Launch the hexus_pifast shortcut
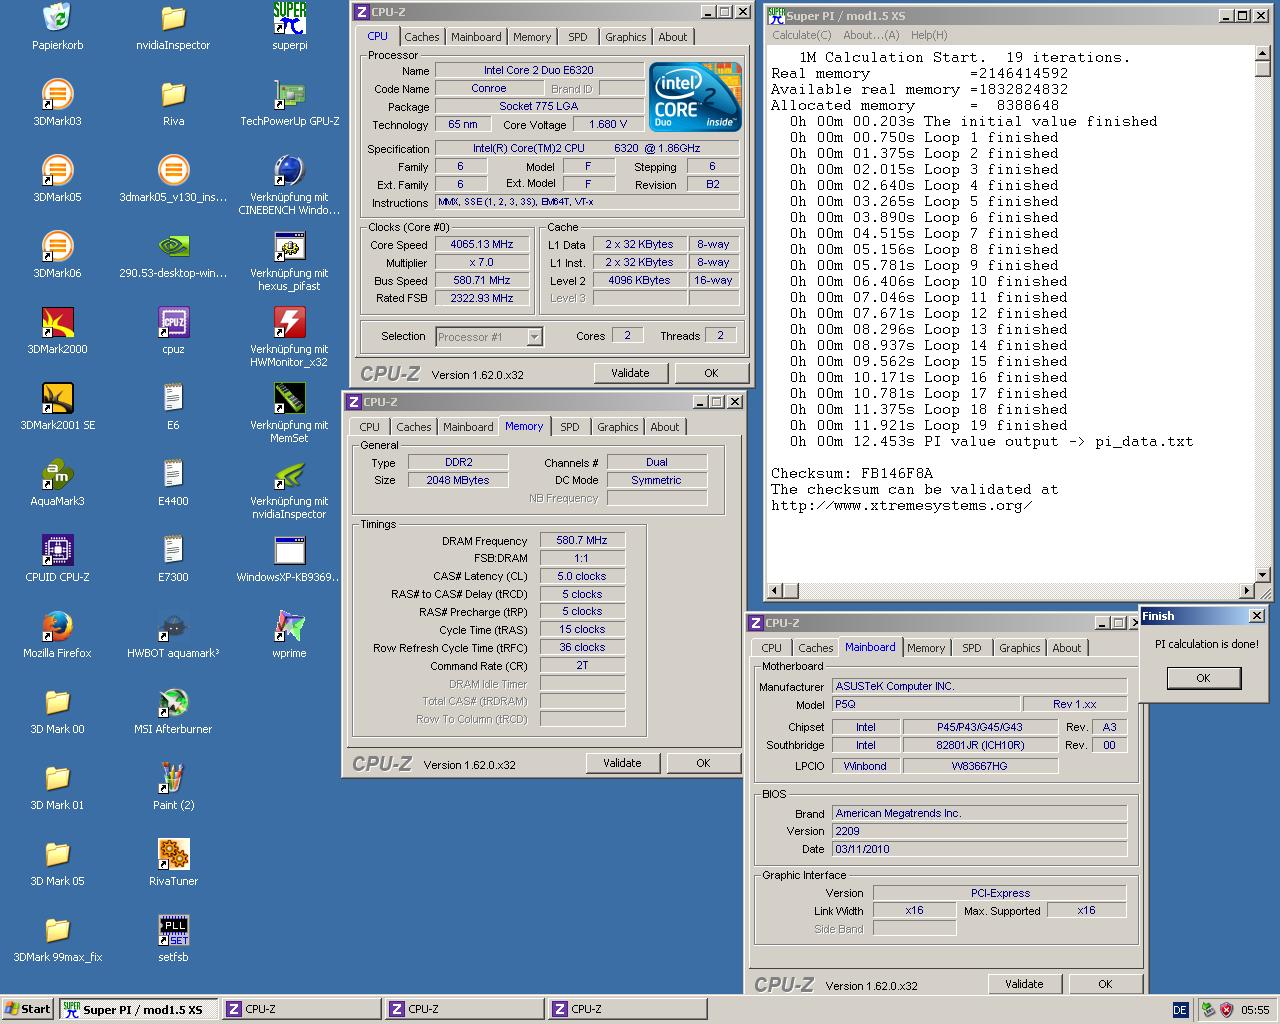 point(289,246)
